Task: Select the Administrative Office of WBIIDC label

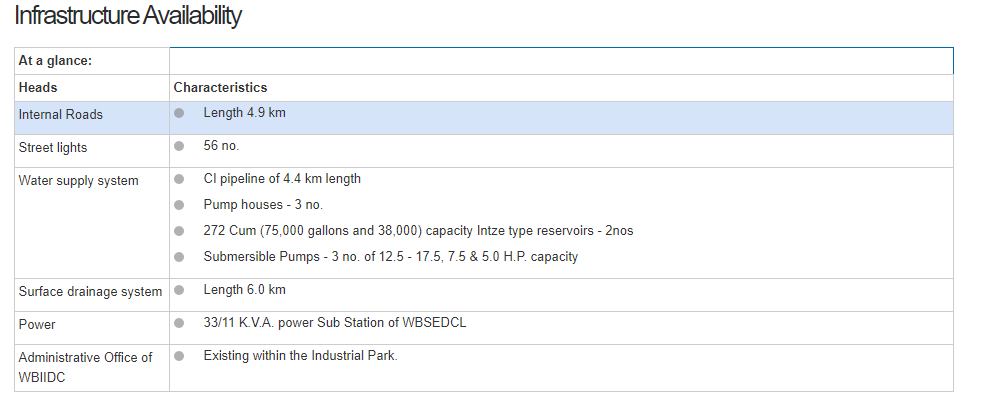Action: point(85,366)
